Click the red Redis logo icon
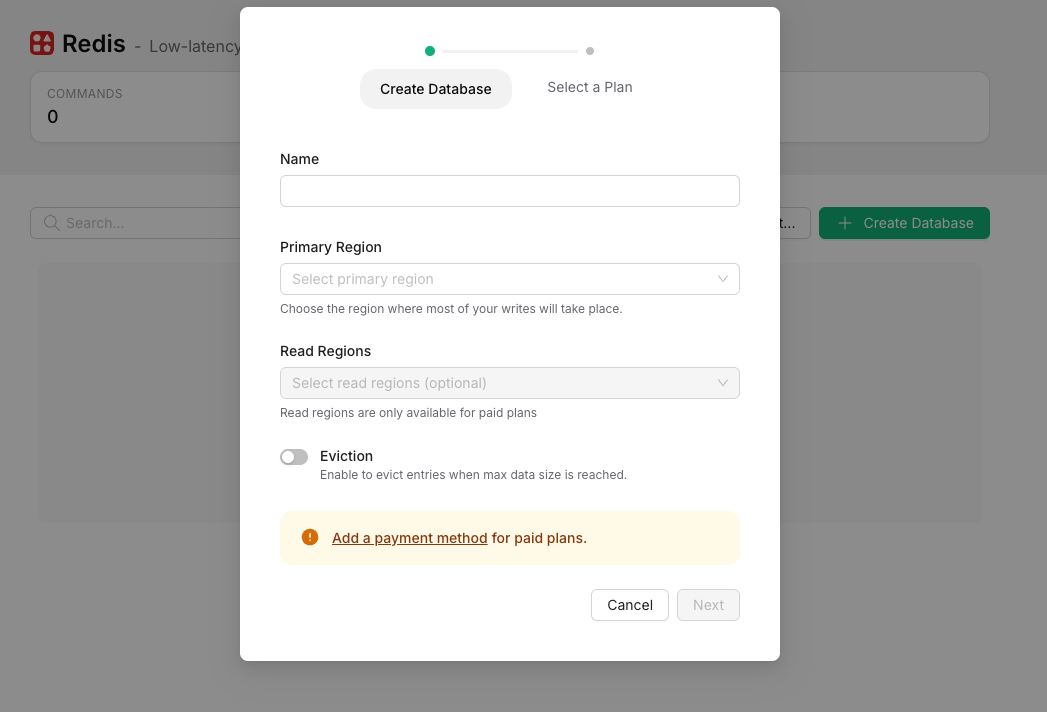 [x=42, y=43]
